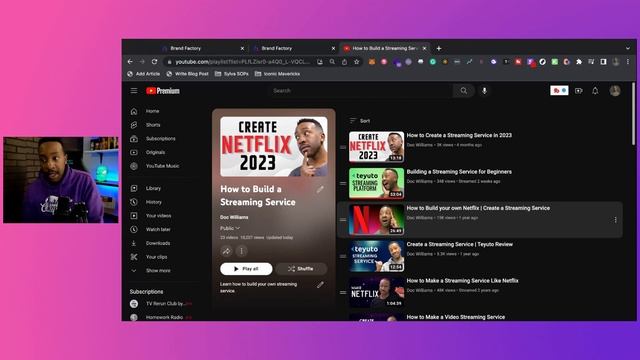Open 'How to Create a Streaming Service in 2023'
The width and height of the screenshot is (640, 360).
459,135
